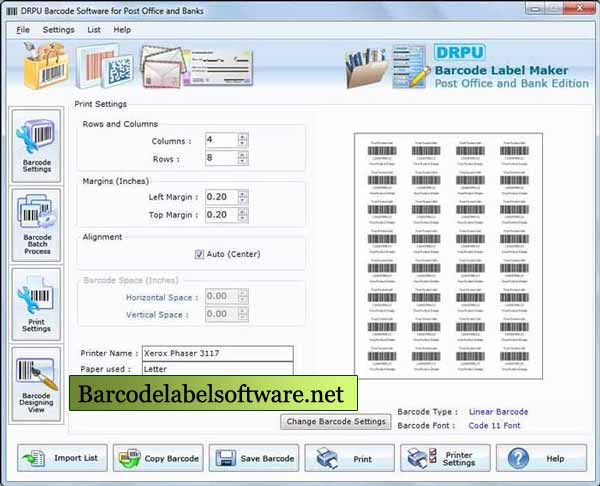Open the Settings menu
Viewport: 600px width, 486px height.
click(x=59, y=30)
